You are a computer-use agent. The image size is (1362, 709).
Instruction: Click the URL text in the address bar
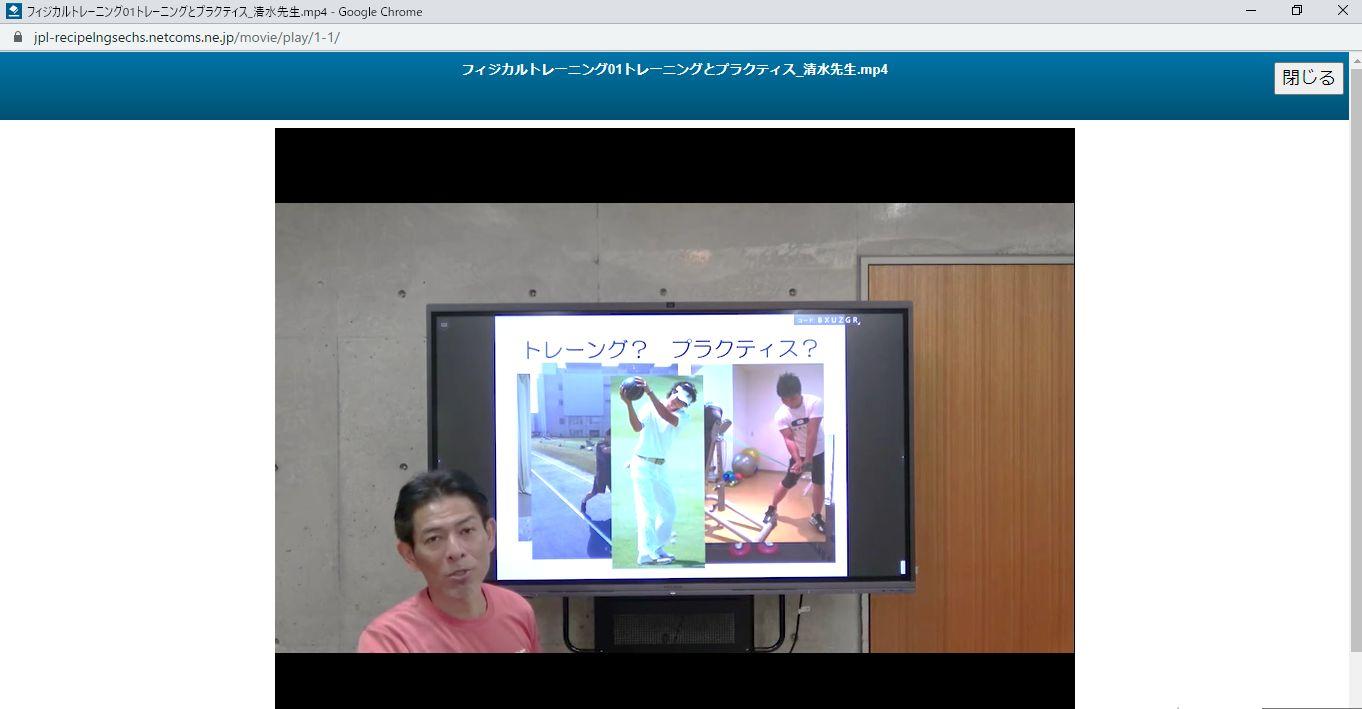pos(186,37)
